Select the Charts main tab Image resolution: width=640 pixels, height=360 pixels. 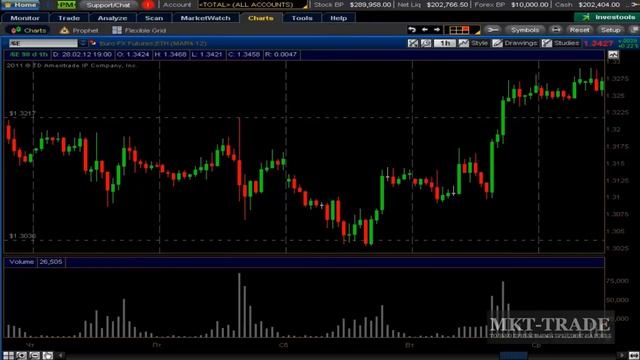(x=260, y=18)
